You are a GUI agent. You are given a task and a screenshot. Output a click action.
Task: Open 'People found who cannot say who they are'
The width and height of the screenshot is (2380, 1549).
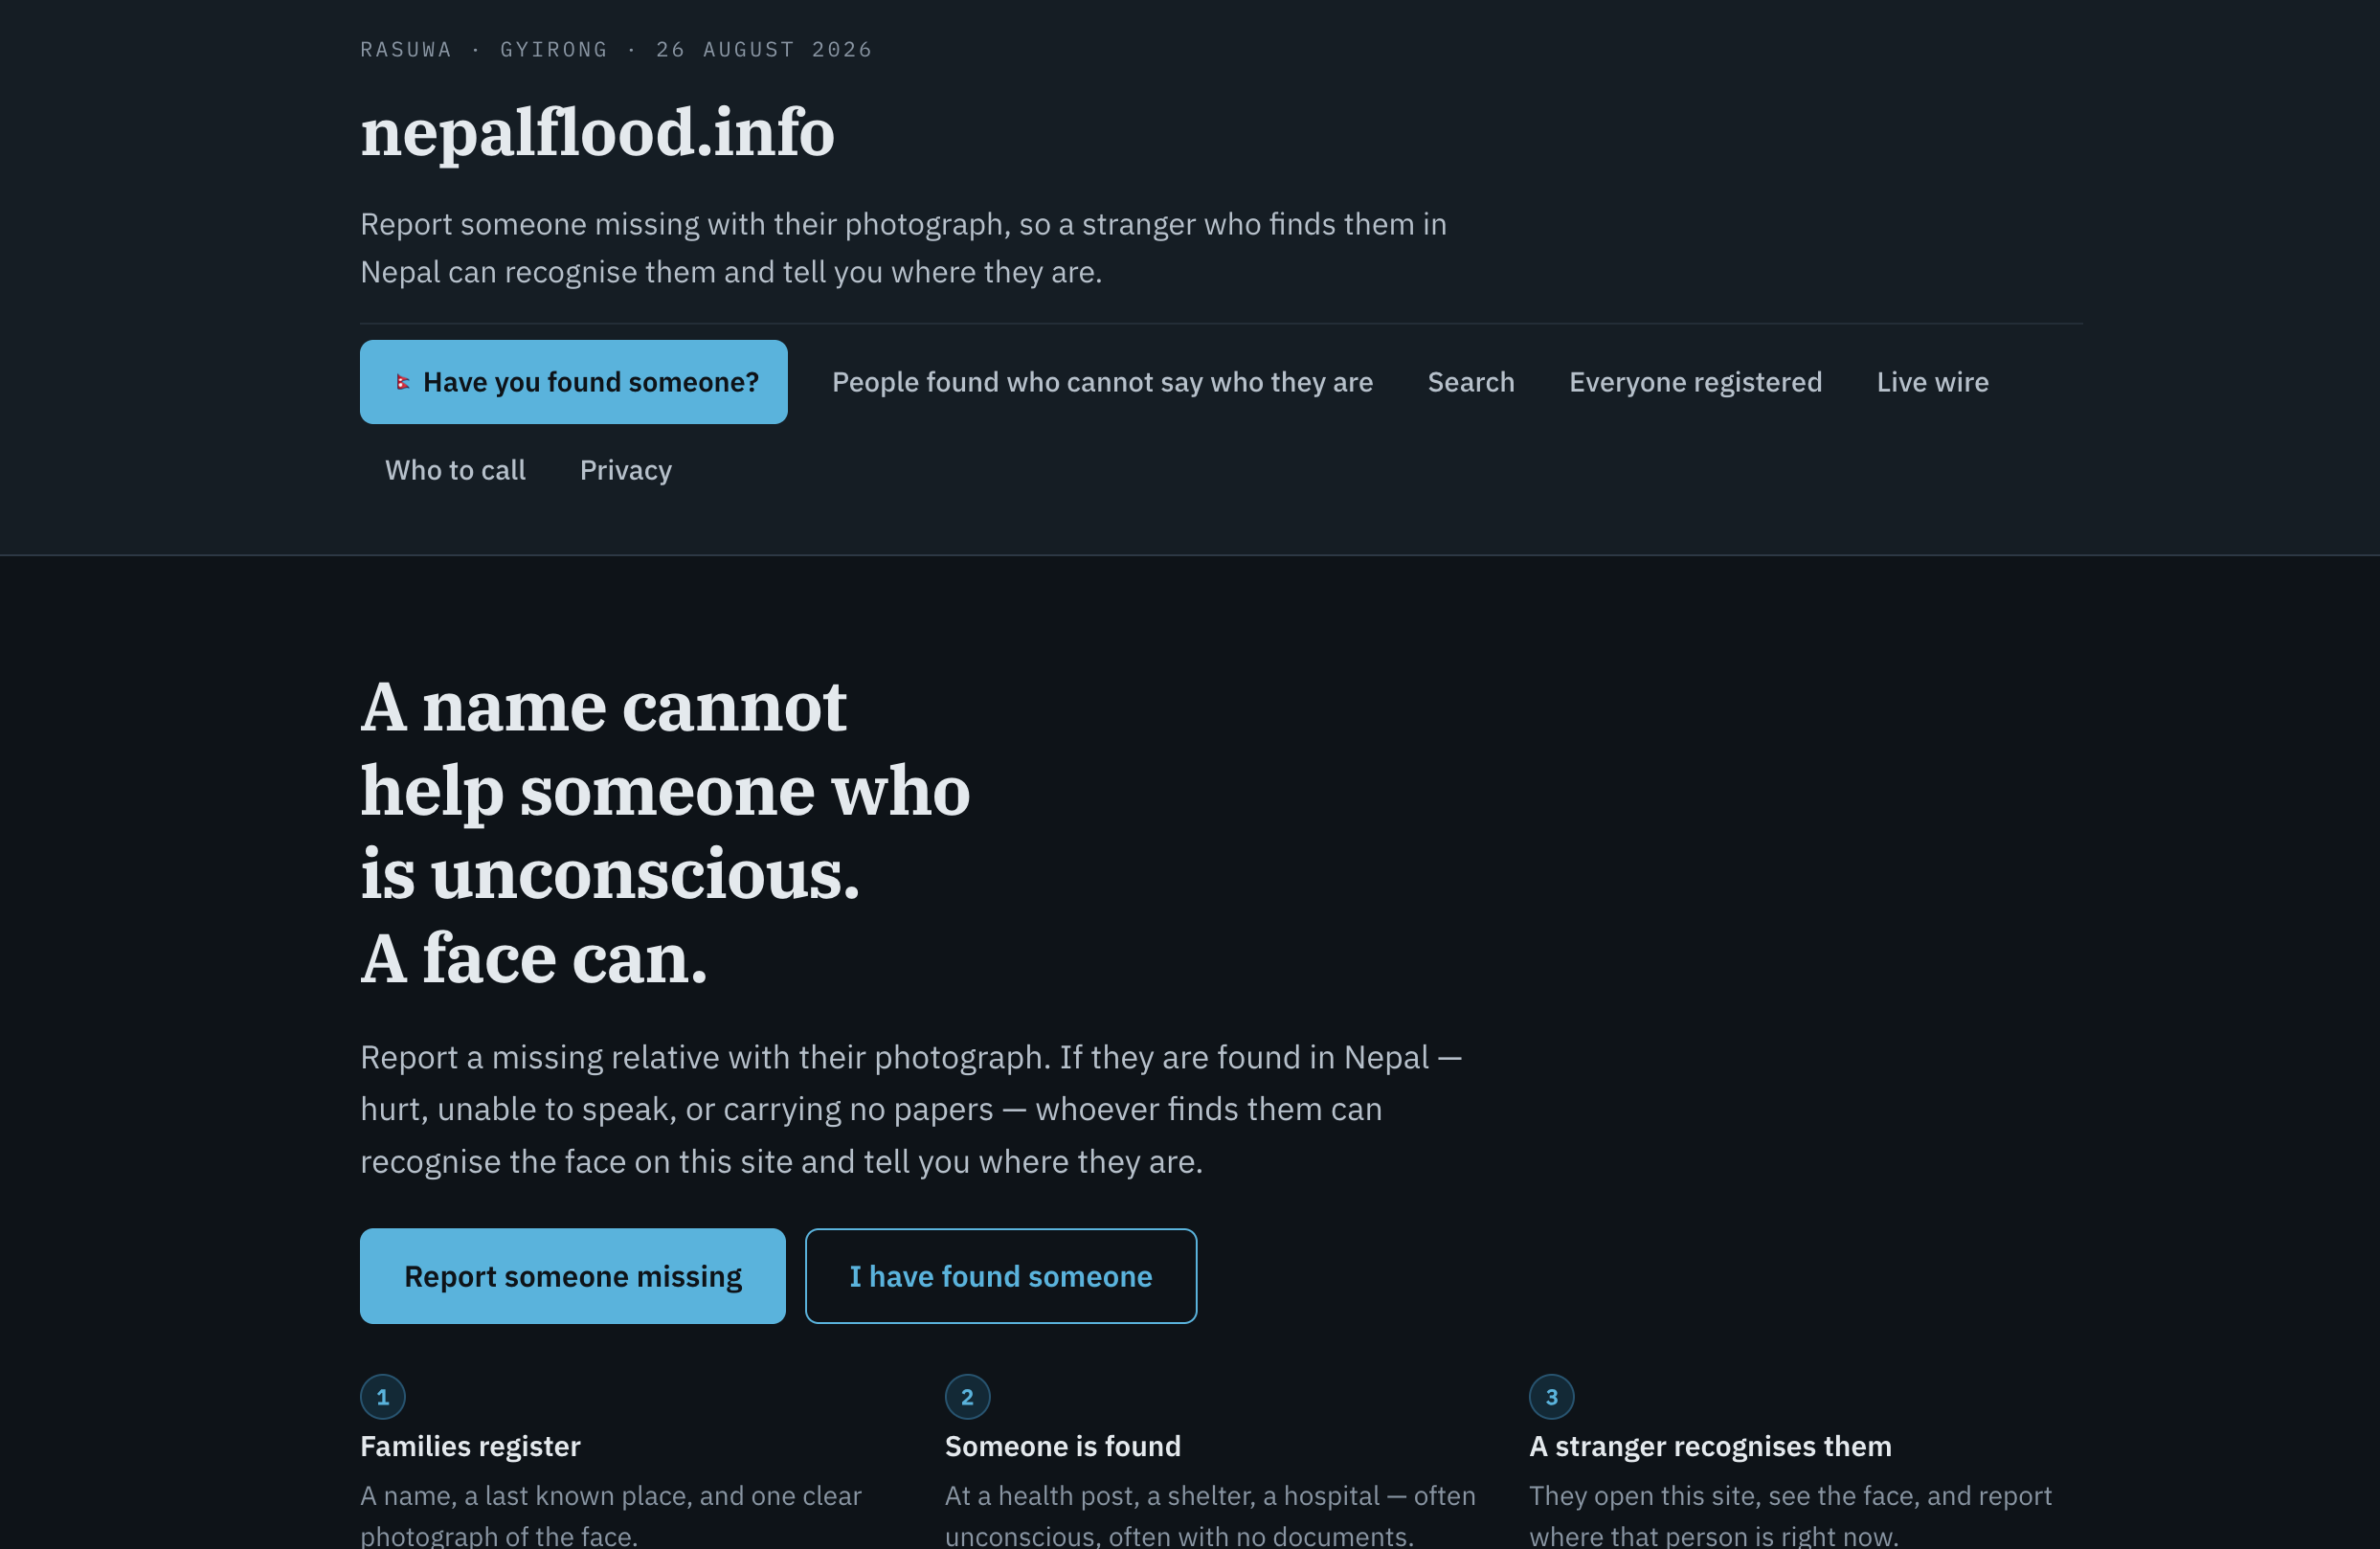pos(1102,382)
